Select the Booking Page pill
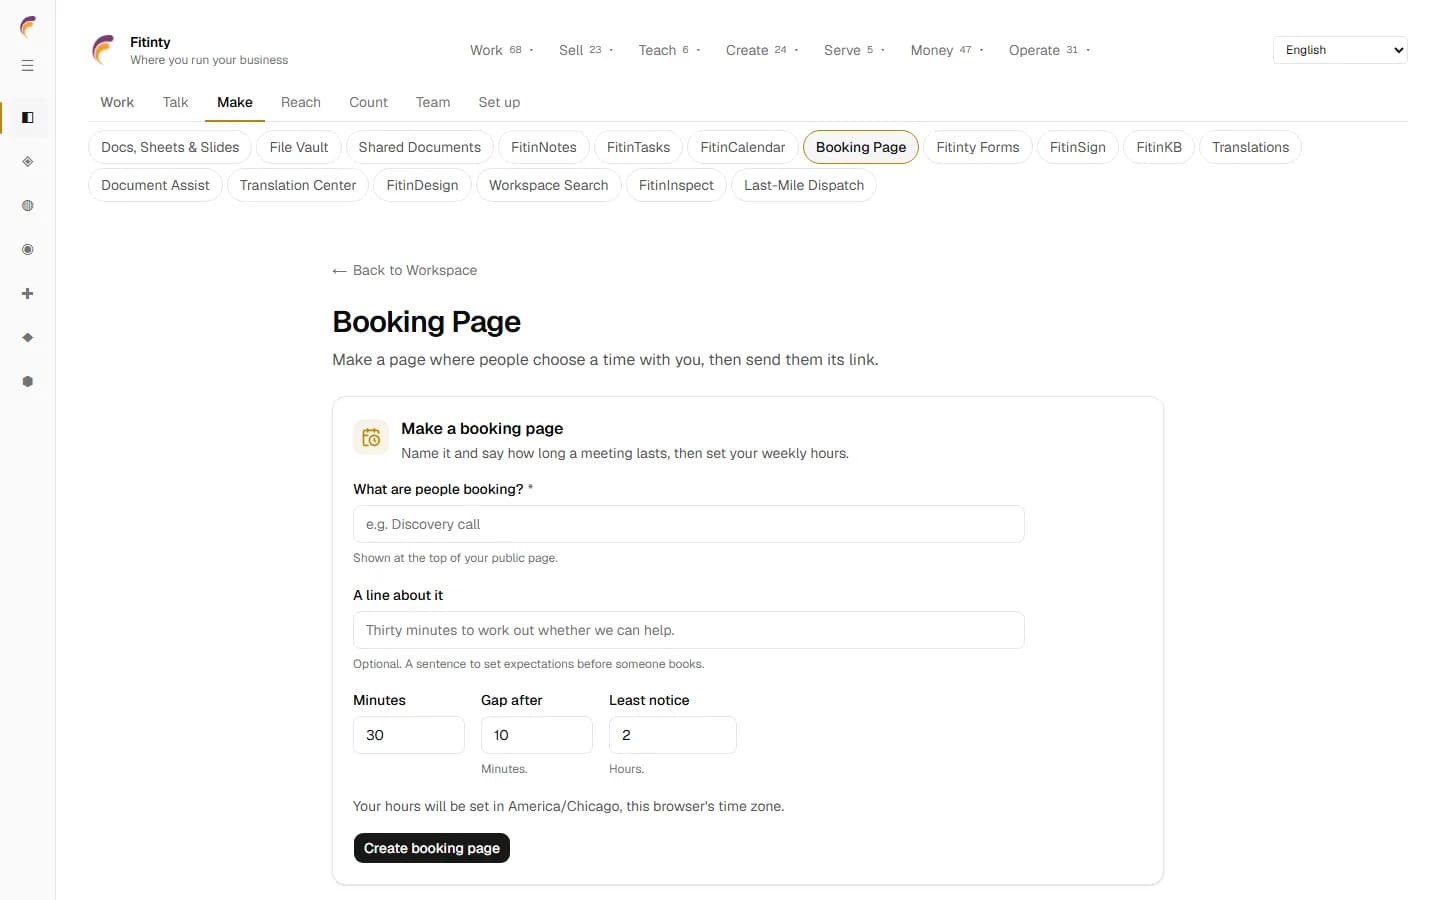1440x900 pixels. coord(861,147)
